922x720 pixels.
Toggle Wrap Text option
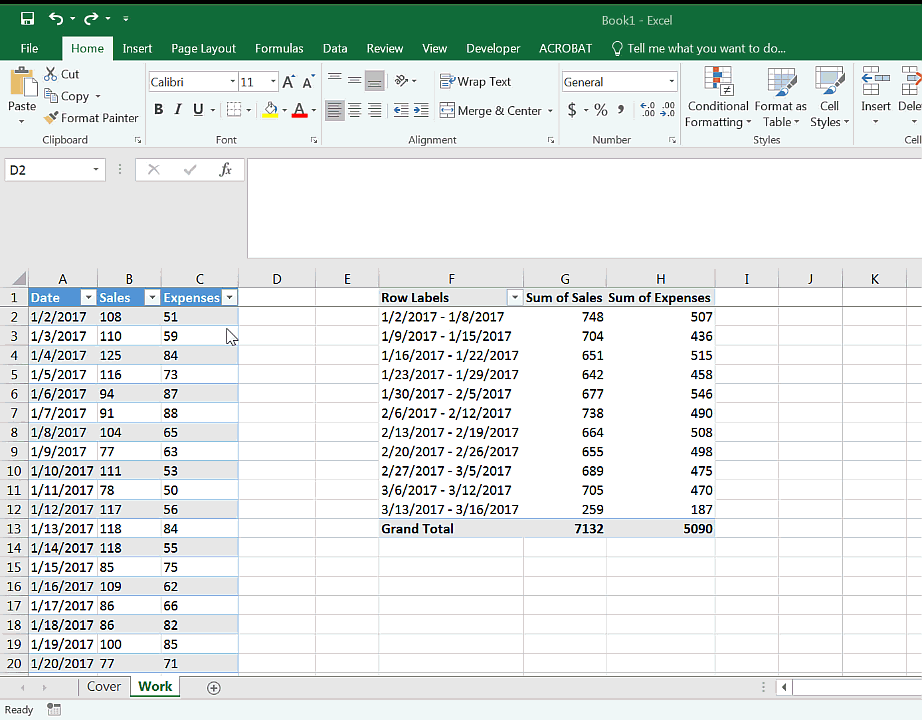click(x=476, y=82)
